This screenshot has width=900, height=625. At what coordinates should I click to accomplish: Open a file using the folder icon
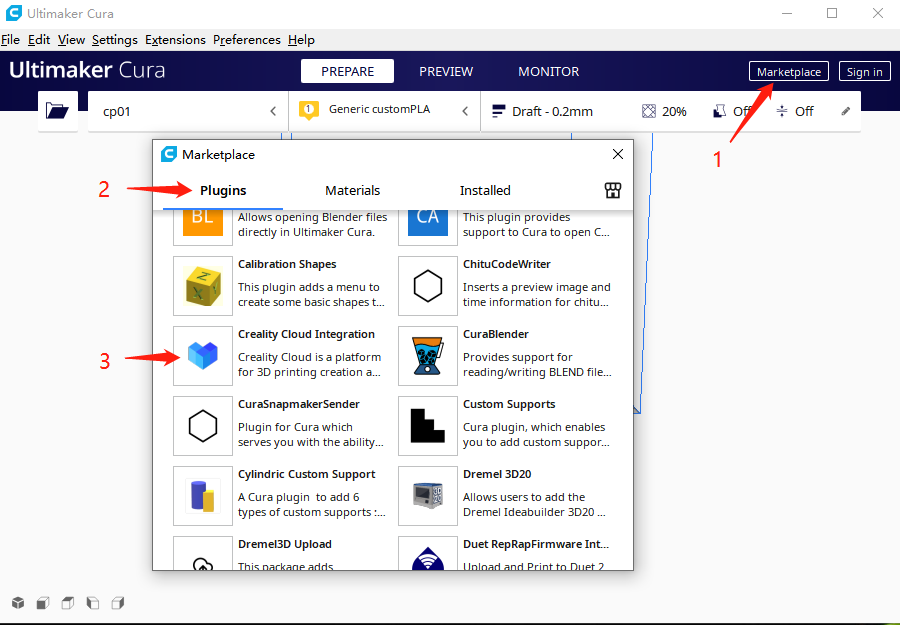coord(57,111)
